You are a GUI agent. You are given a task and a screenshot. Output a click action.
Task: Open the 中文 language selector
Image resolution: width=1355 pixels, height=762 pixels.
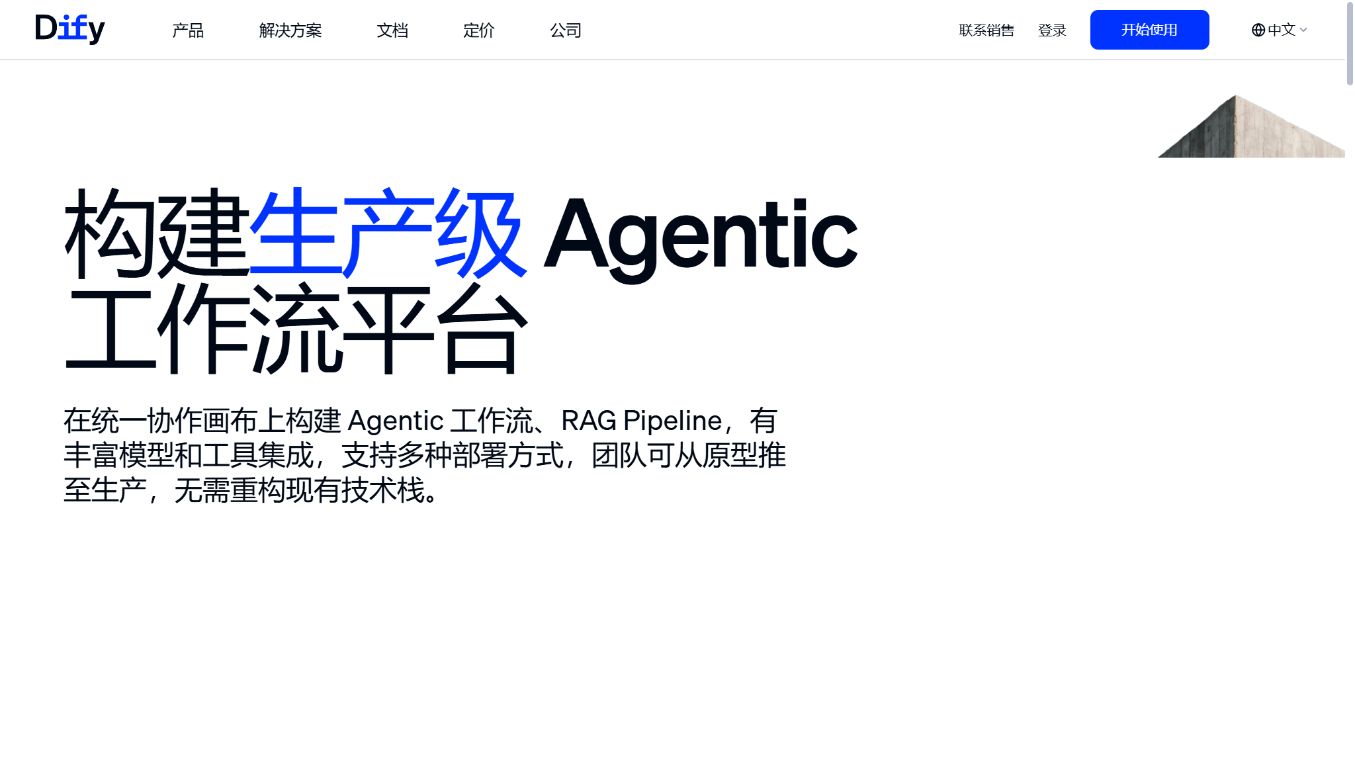tap(1280, 30)
